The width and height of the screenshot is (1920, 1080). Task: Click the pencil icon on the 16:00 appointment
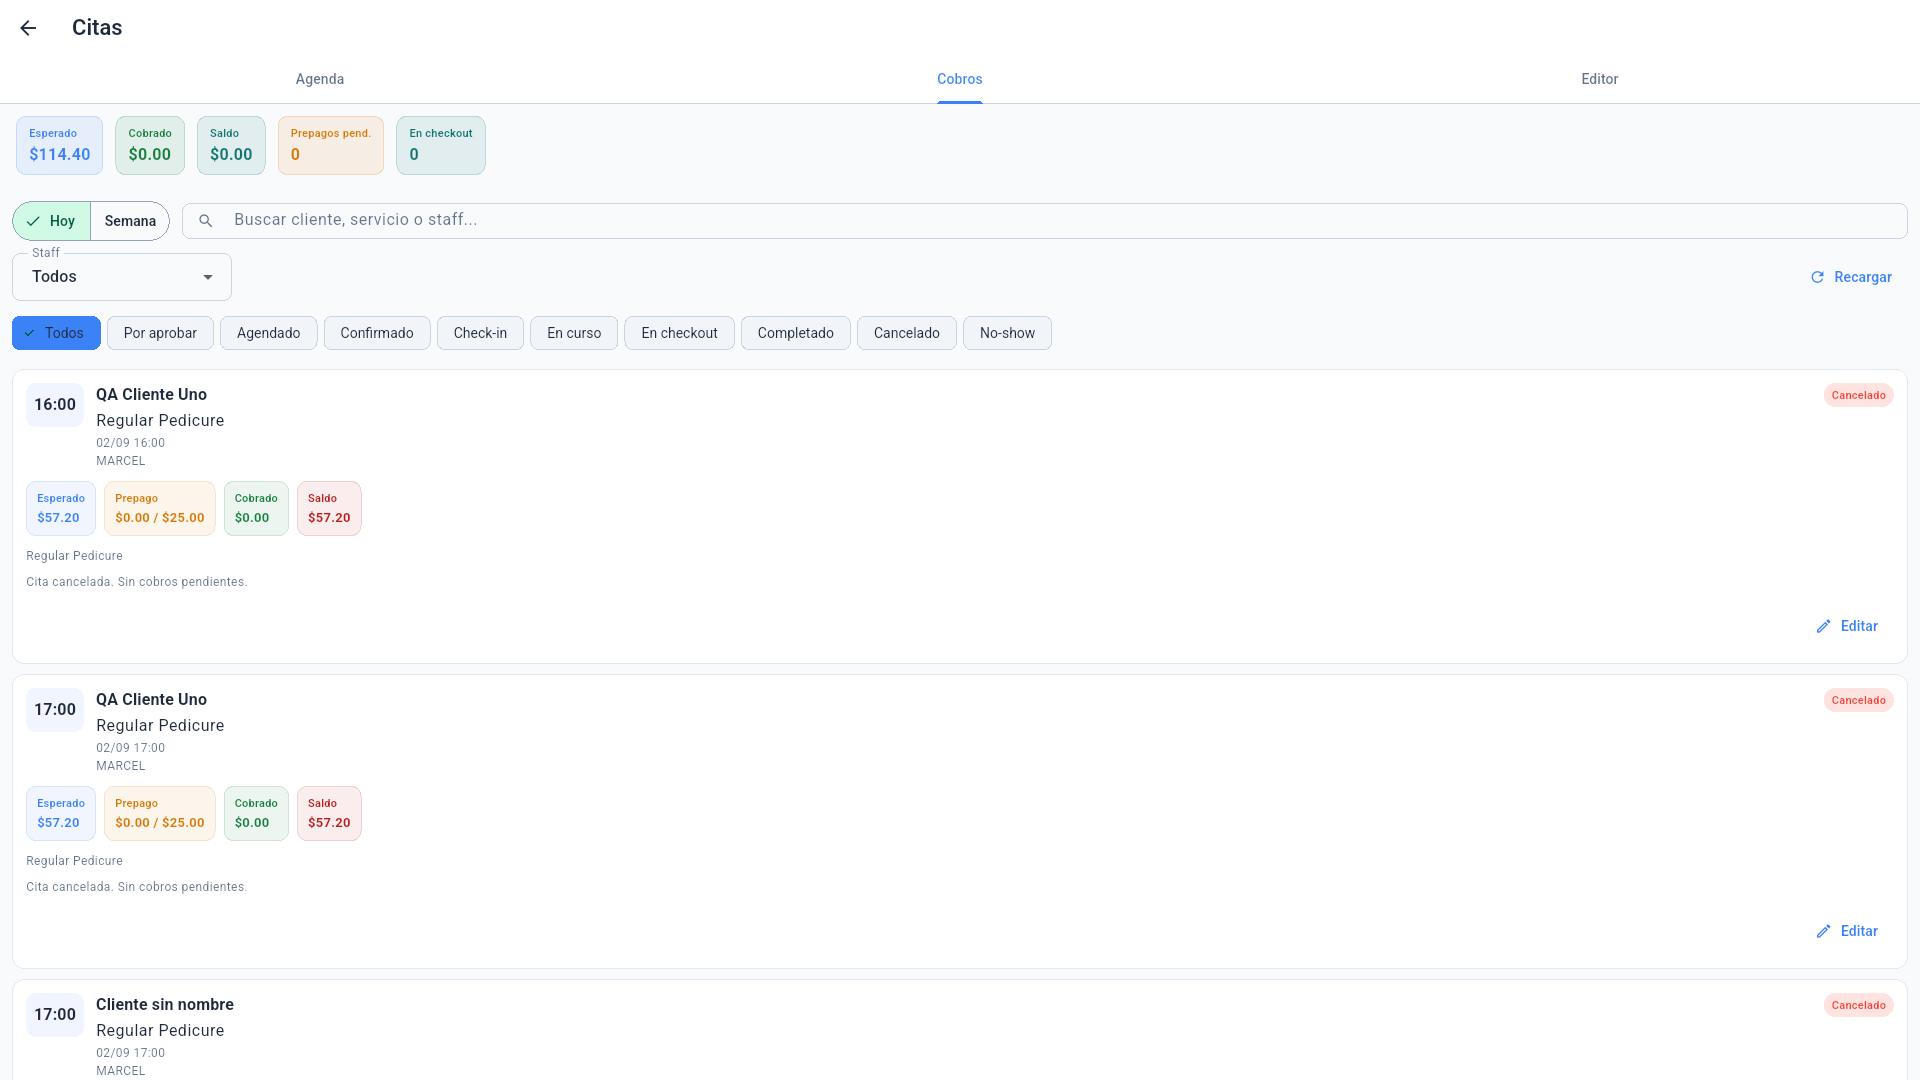pyautogui.click(x=1824, y=626)
